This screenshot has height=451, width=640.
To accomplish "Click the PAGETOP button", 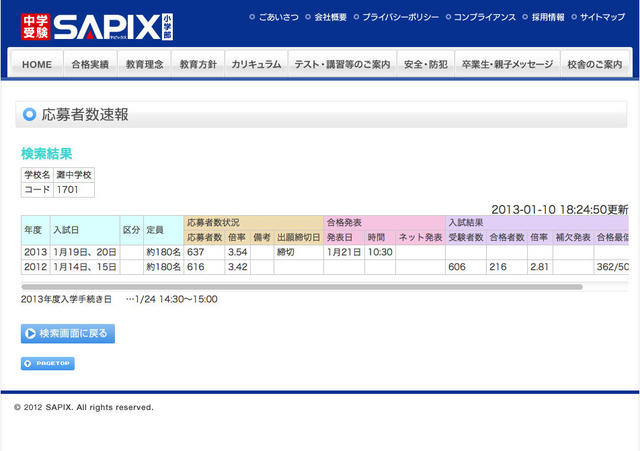I will [x=48, y=363].
